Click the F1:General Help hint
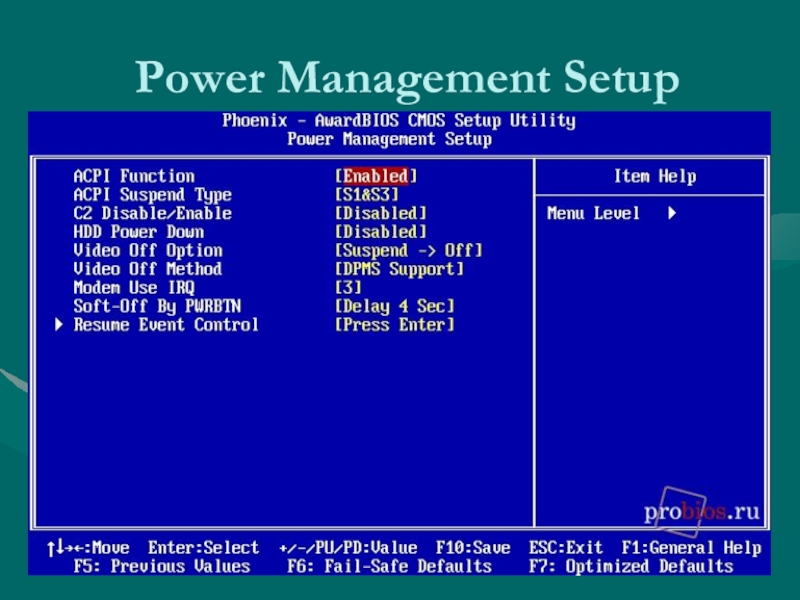The height and width of the screenshot is (600, 800). 691,548
